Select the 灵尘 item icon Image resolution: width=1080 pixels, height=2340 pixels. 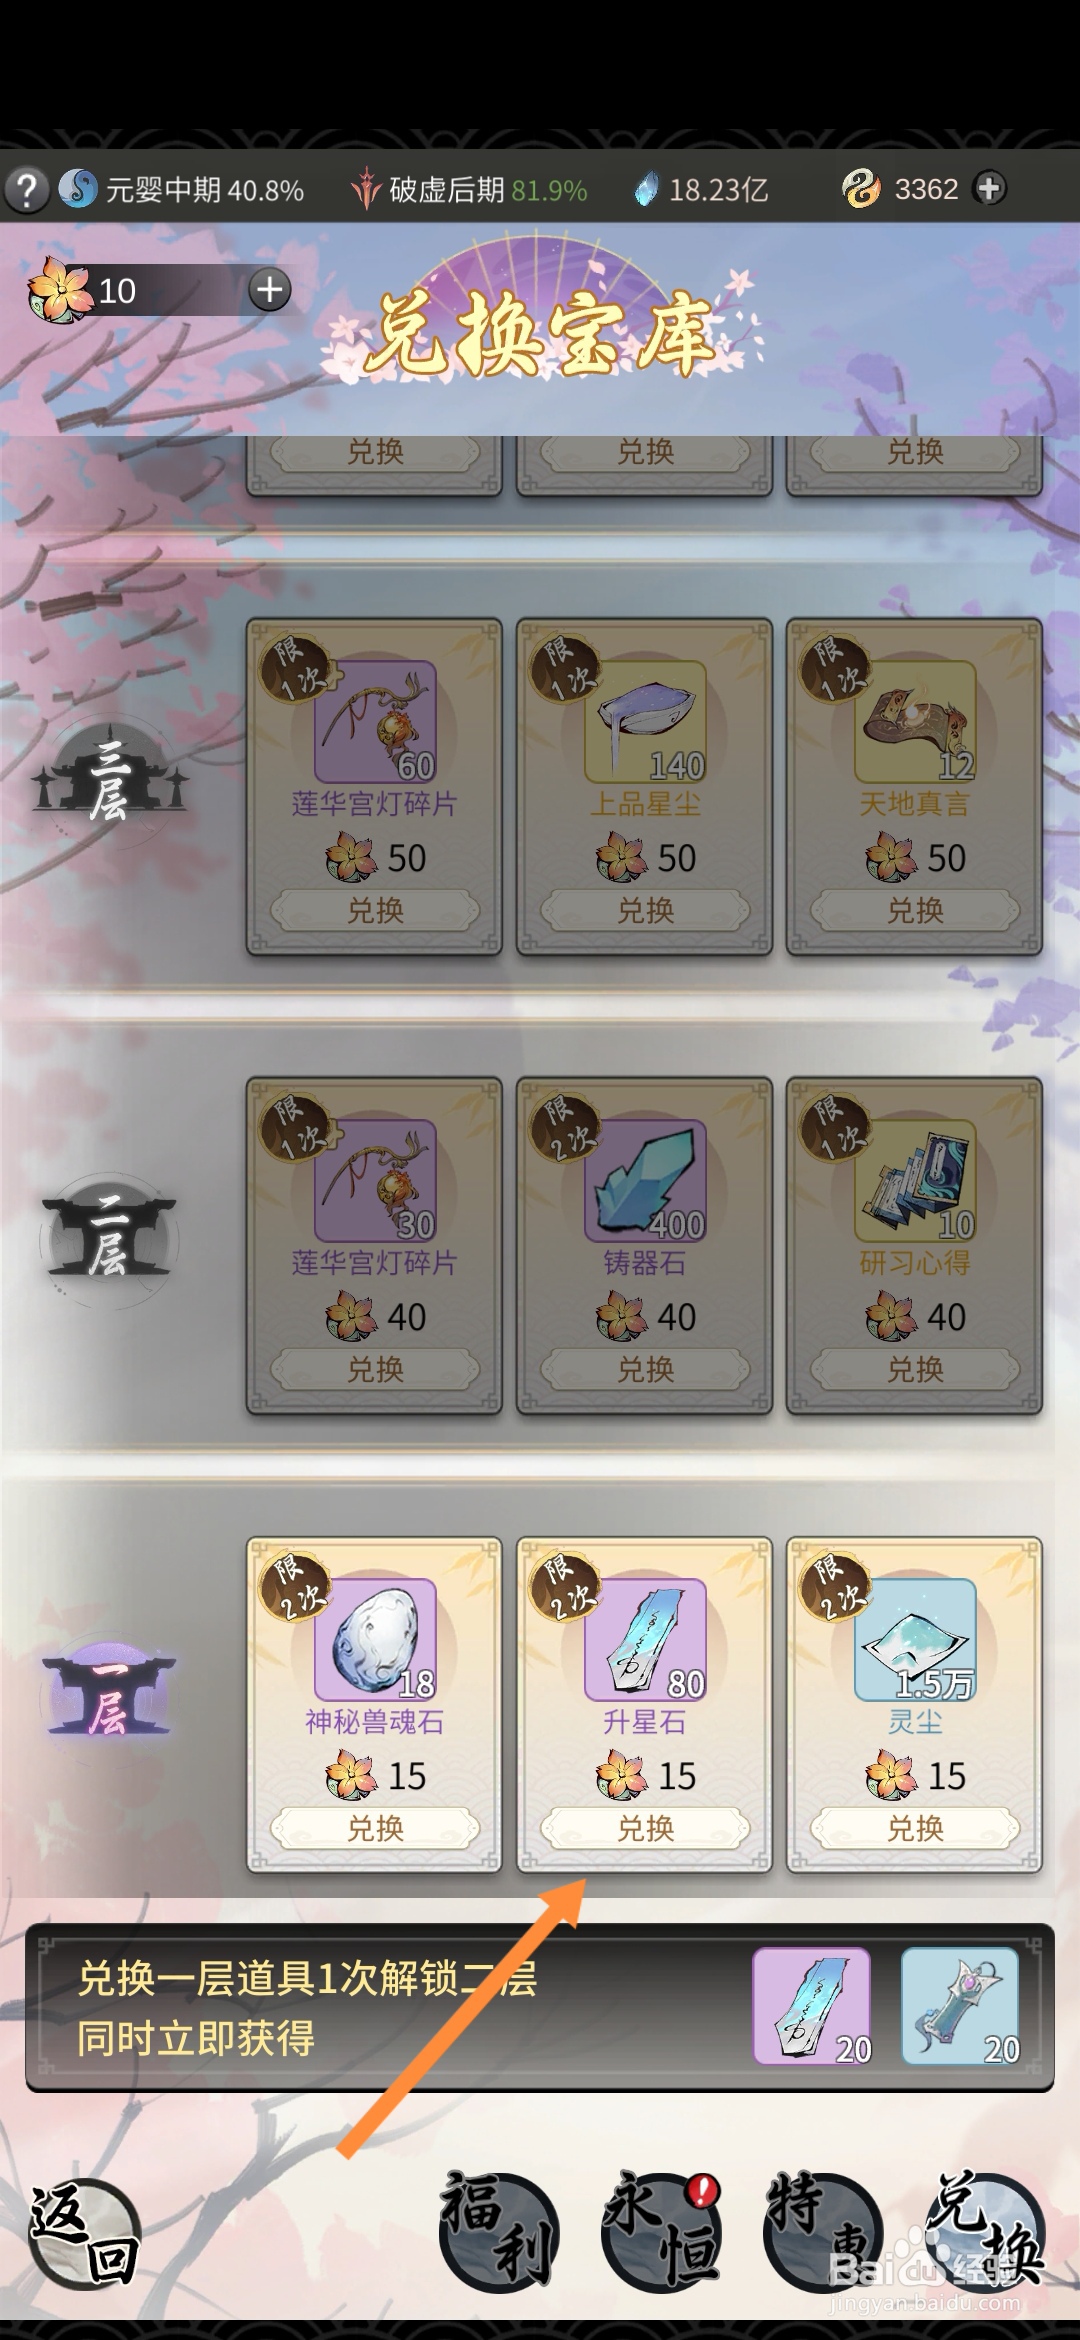click(915, 1639)
